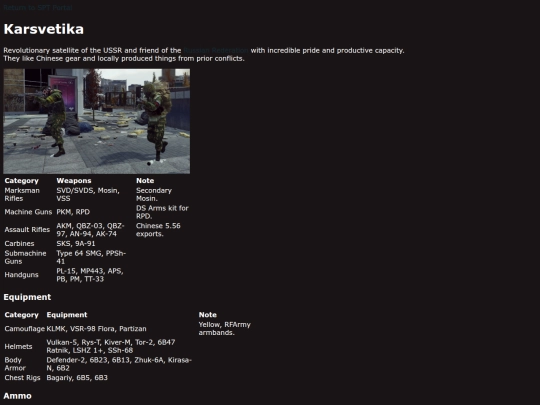Click the DS Arms kit for RPD note
Viewport: 540px width, 405px height.
(x=162, y=212)
